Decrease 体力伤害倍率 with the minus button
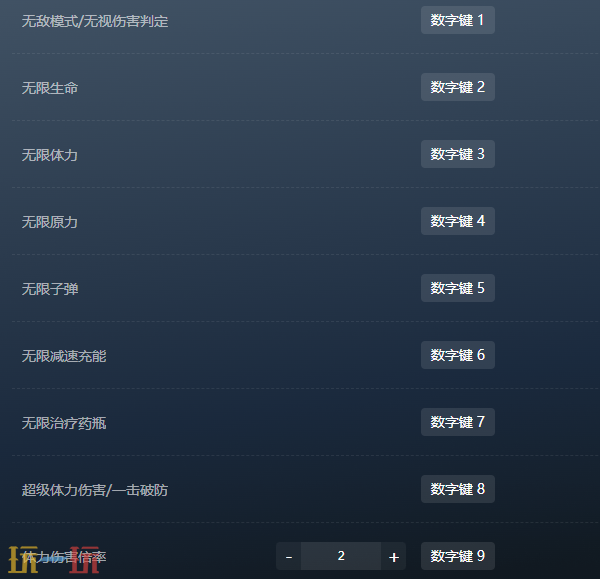This screenshot has height=579, width=600. [x=289, y=556]
